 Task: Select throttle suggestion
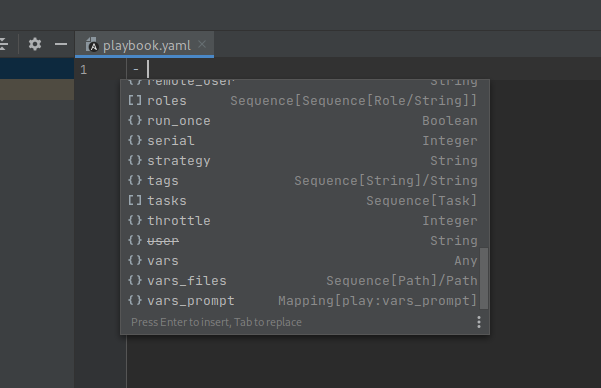pyautogui.click(x=305, y=221)
